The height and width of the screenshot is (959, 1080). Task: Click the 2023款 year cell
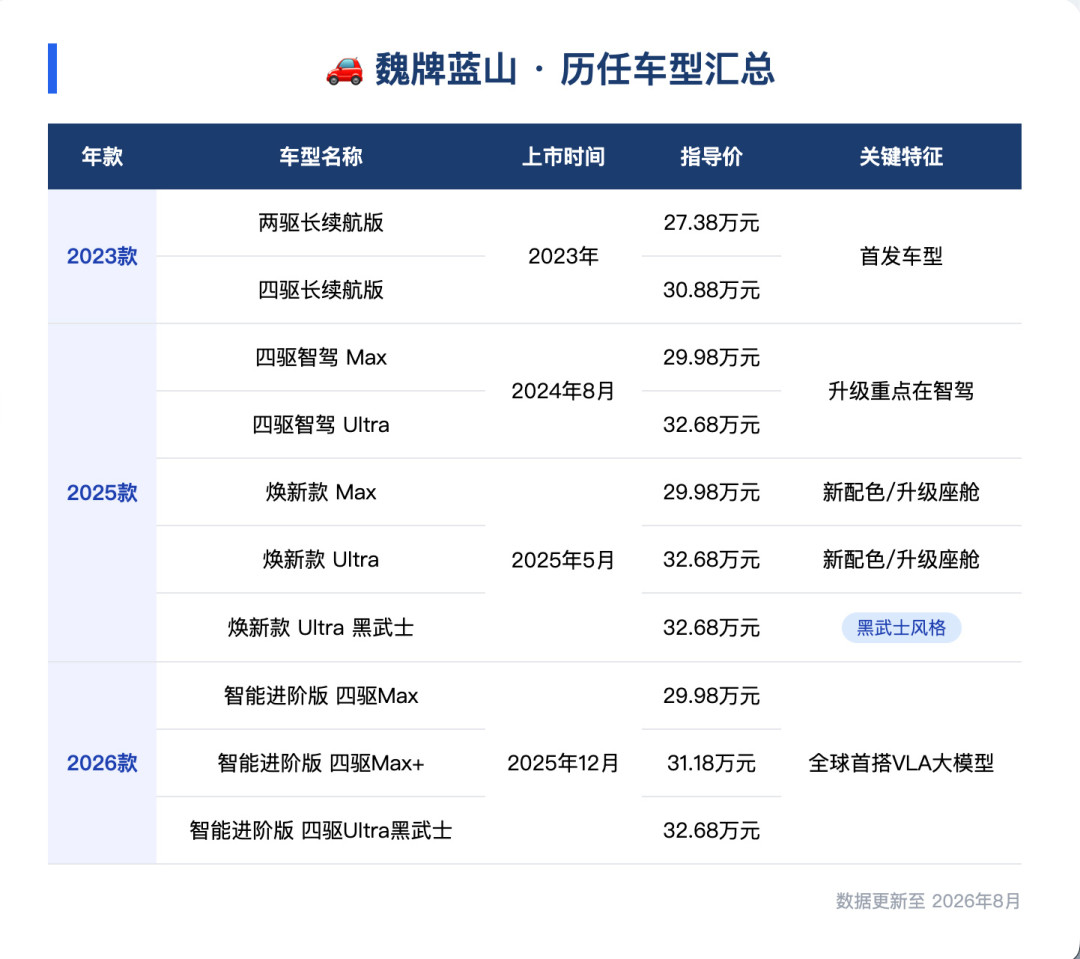coord(102,256)
